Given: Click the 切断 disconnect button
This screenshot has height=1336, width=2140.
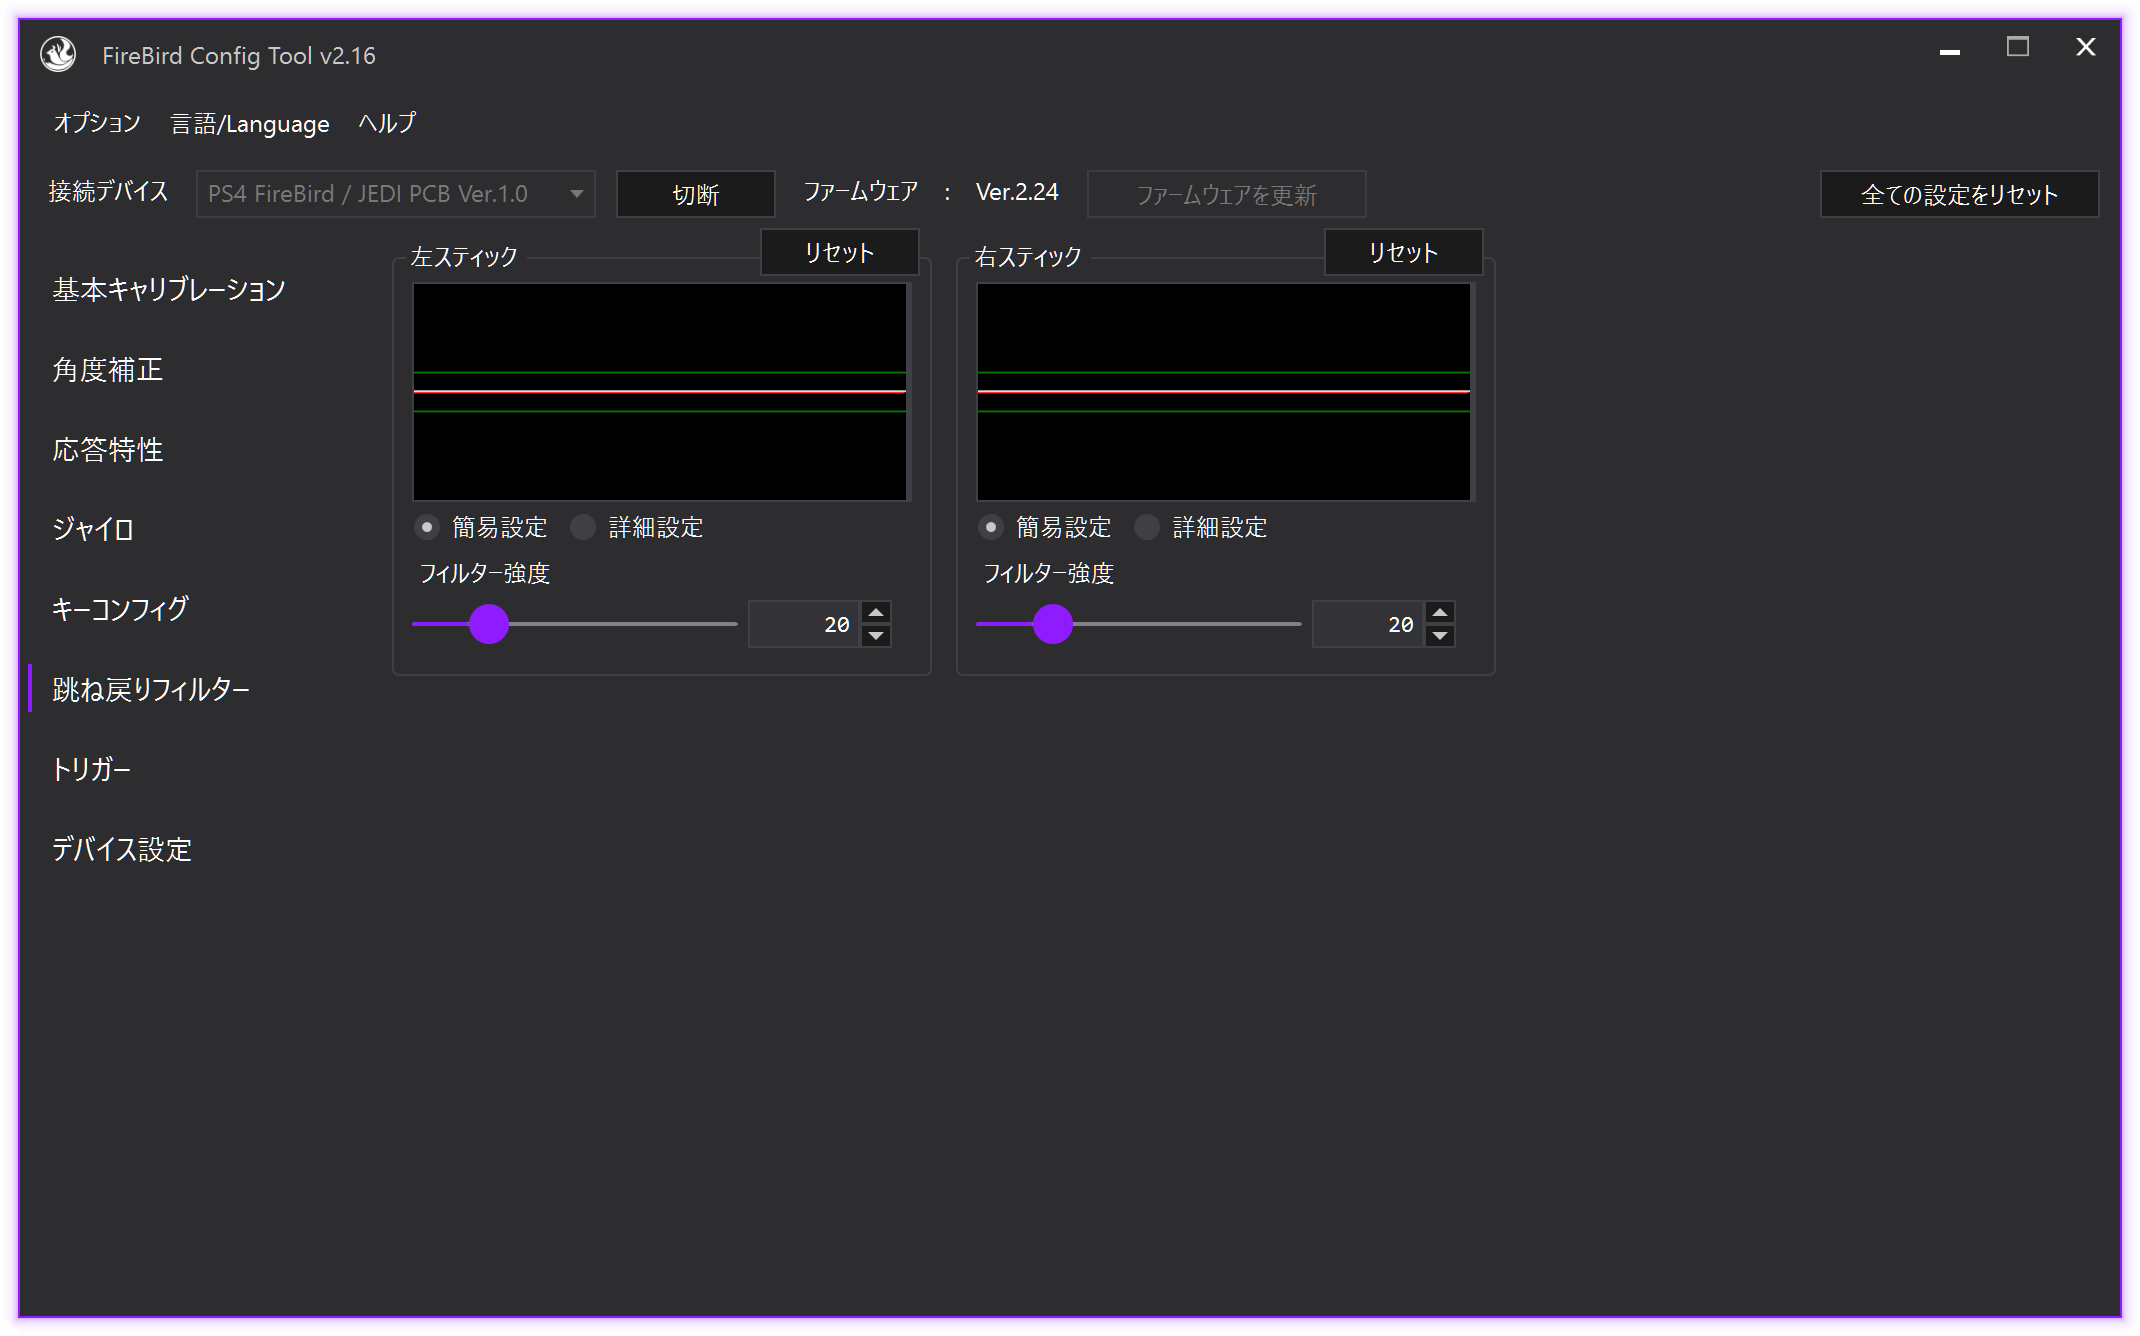Looking at the screenshot, I should tap(695, 194).
